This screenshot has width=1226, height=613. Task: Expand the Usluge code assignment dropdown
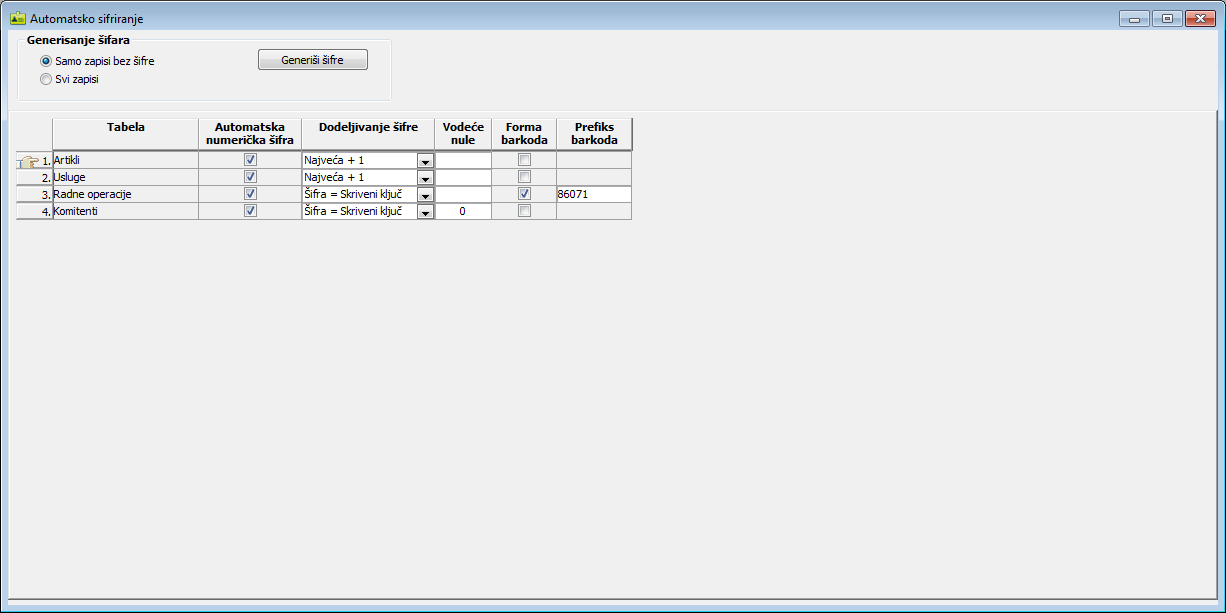(x=425, y=178)
